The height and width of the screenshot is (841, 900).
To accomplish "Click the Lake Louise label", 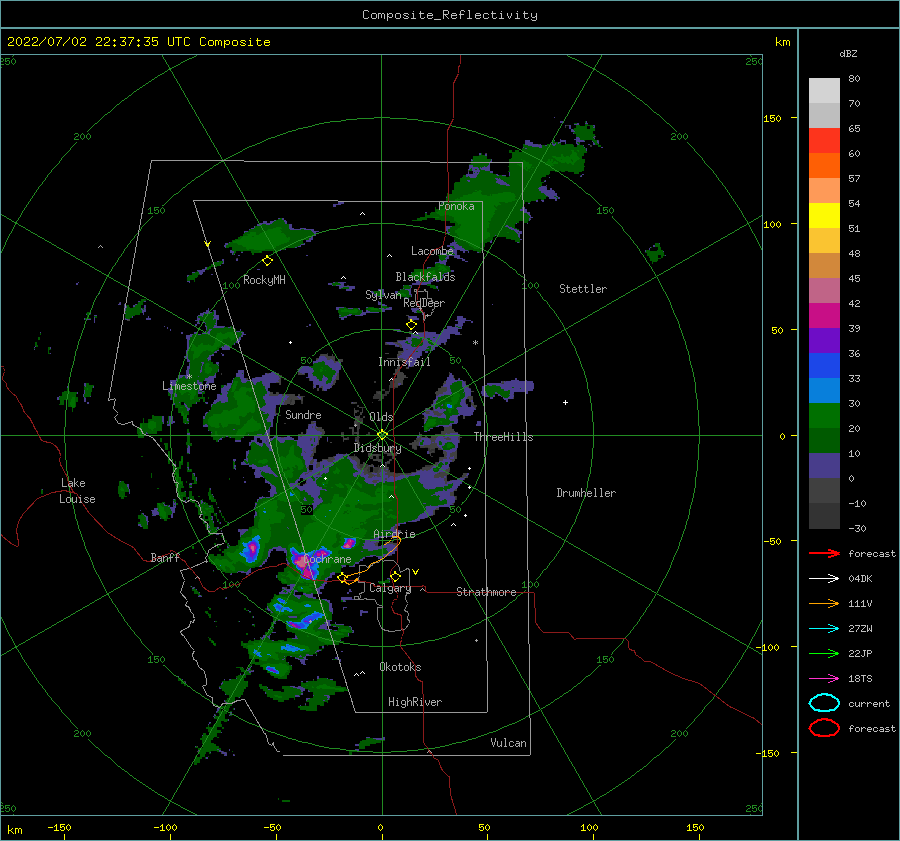I will pyautogui.click(x=77, y=491).
